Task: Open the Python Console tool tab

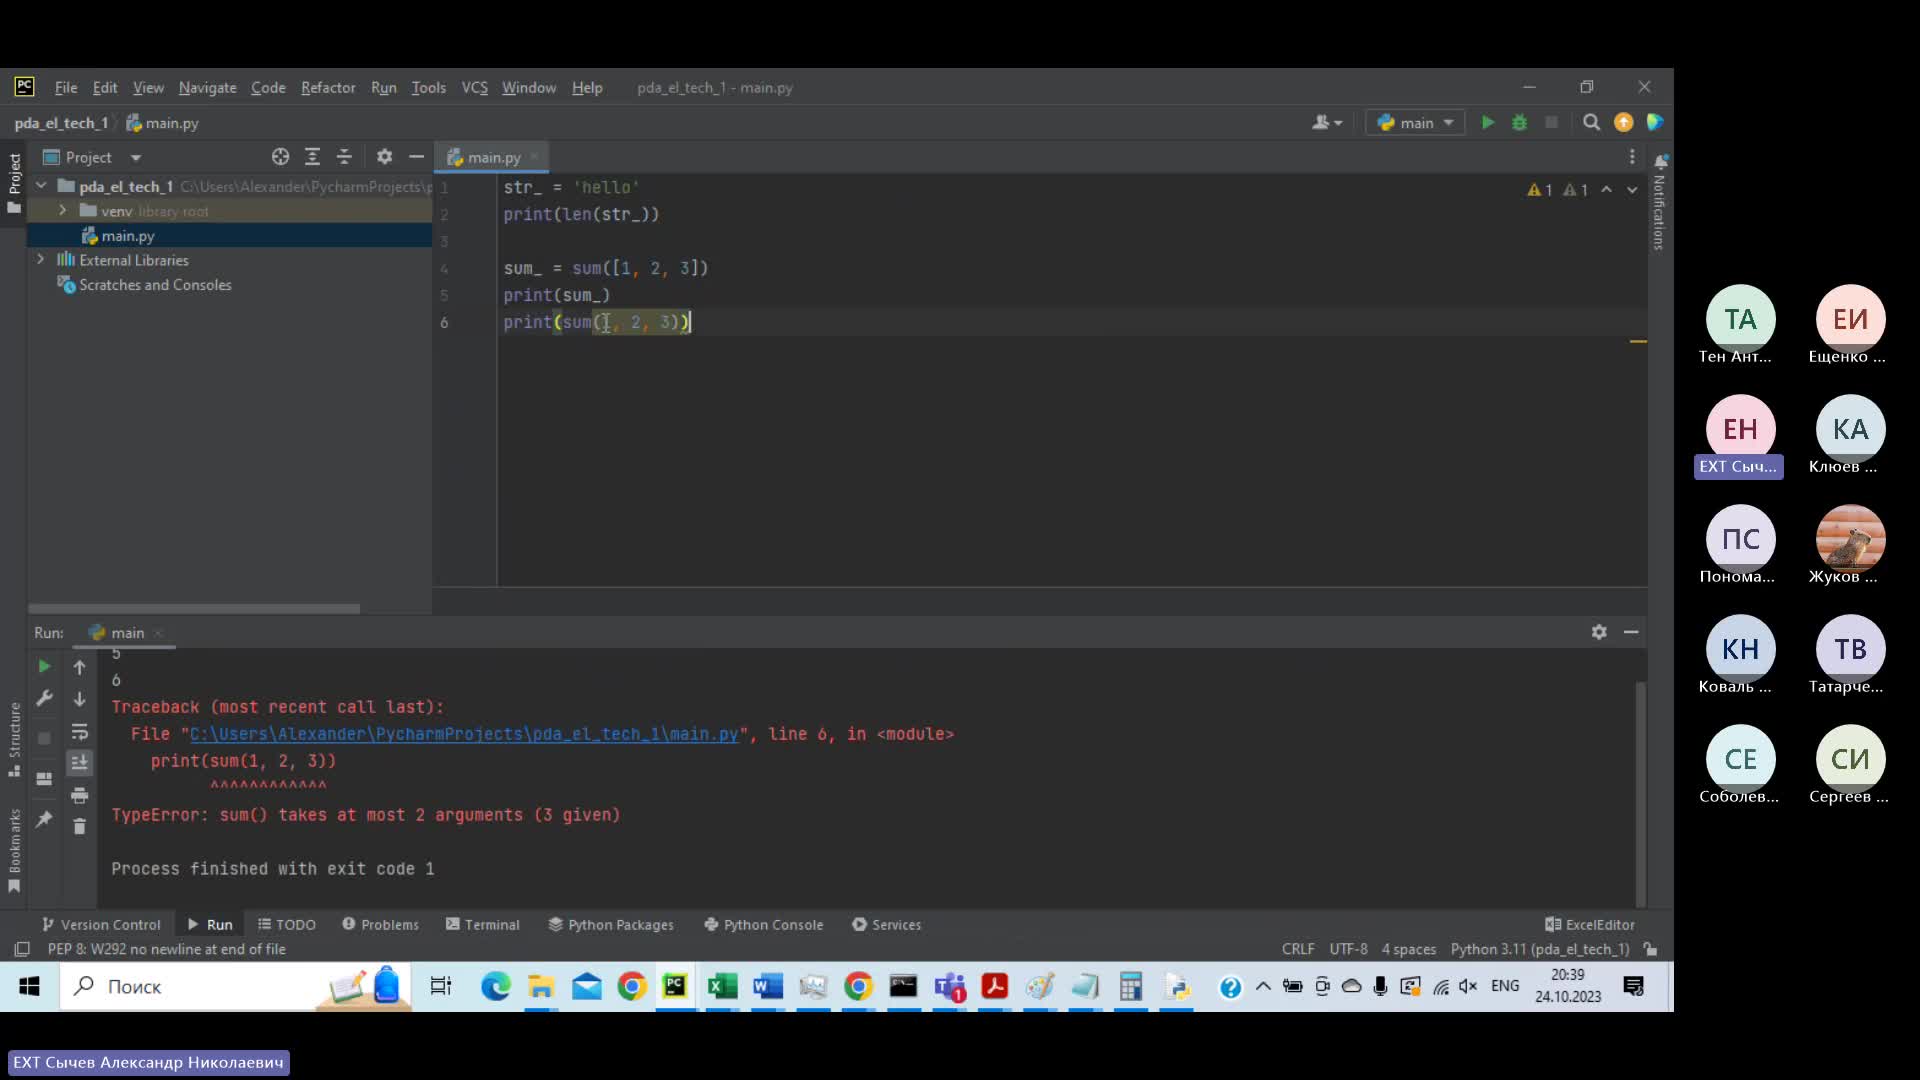Action: click(x=763, y=924)
